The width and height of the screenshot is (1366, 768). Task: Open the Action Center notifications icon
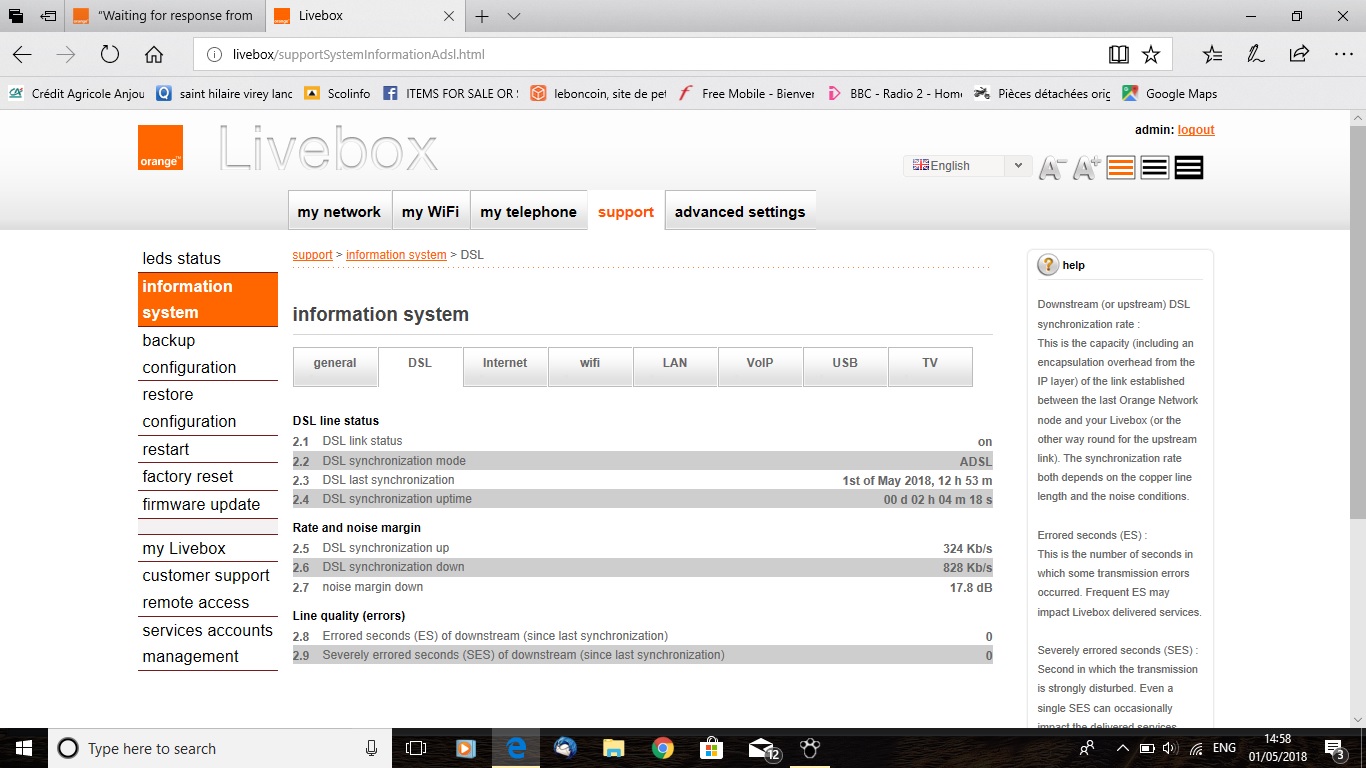pyautogui.click(x=1335, y=748)
